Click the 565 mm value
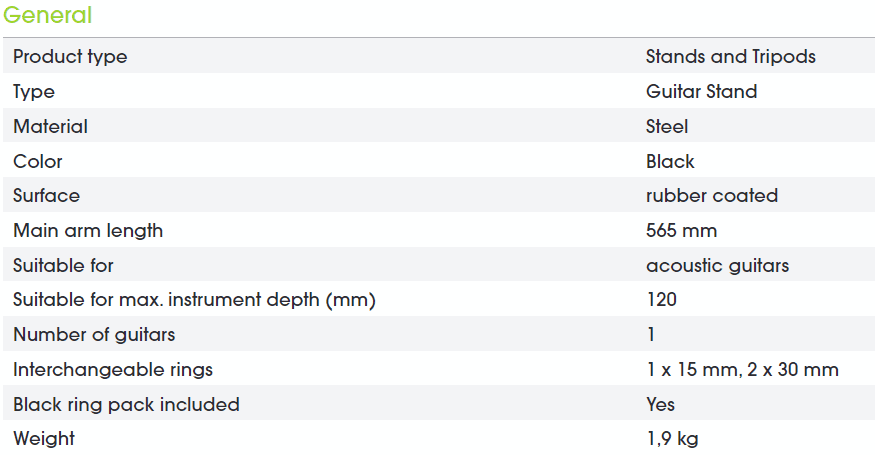The width and height of the screenshot is (875, 455). (681, 231)
